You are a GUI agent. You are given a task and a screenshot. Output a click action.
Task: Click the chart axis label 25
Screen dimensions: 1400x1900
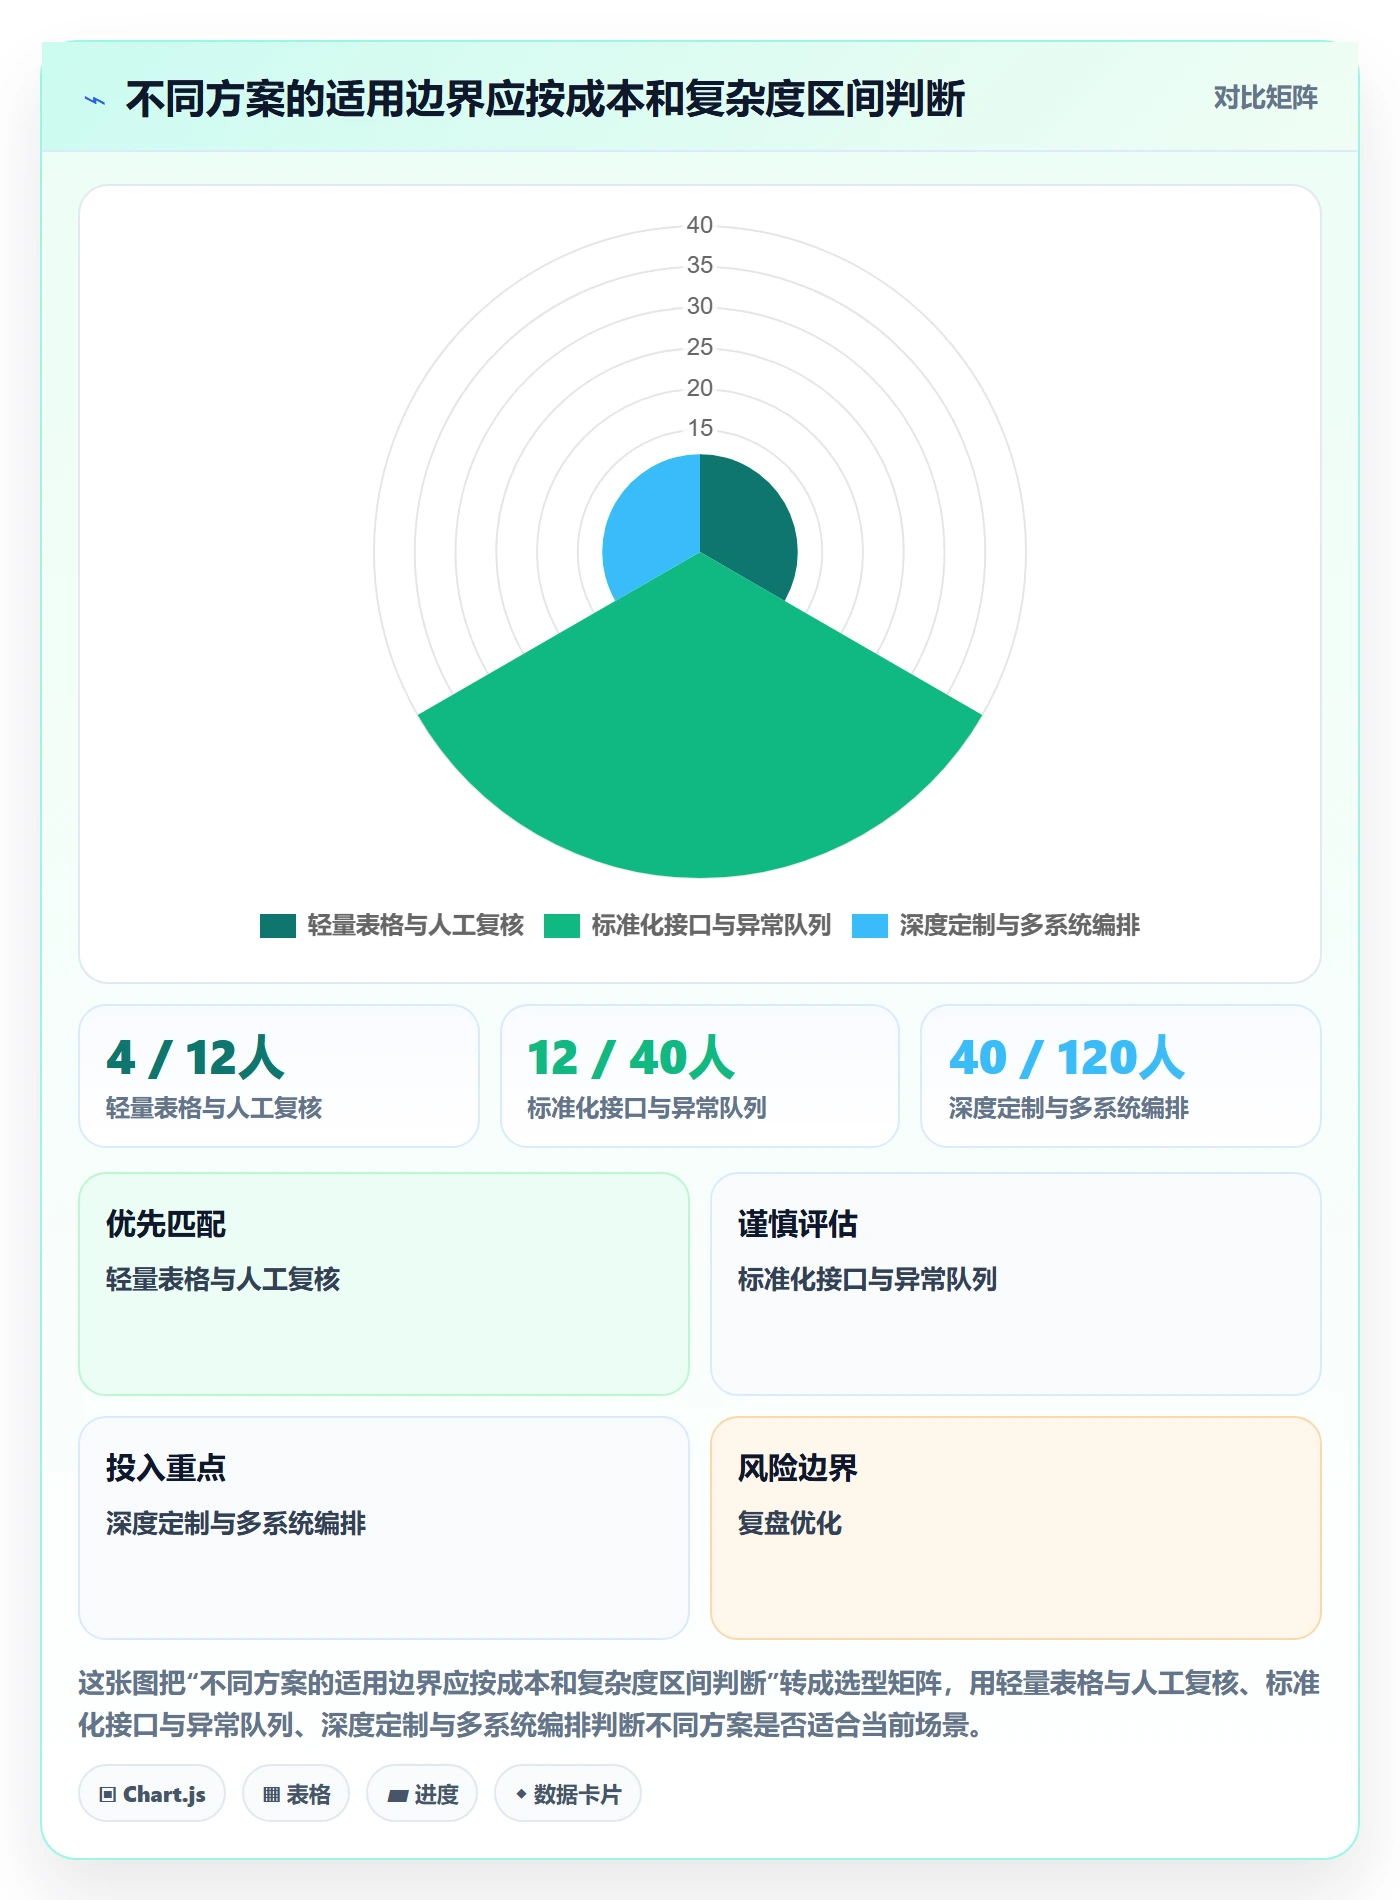tap(700, 347)
